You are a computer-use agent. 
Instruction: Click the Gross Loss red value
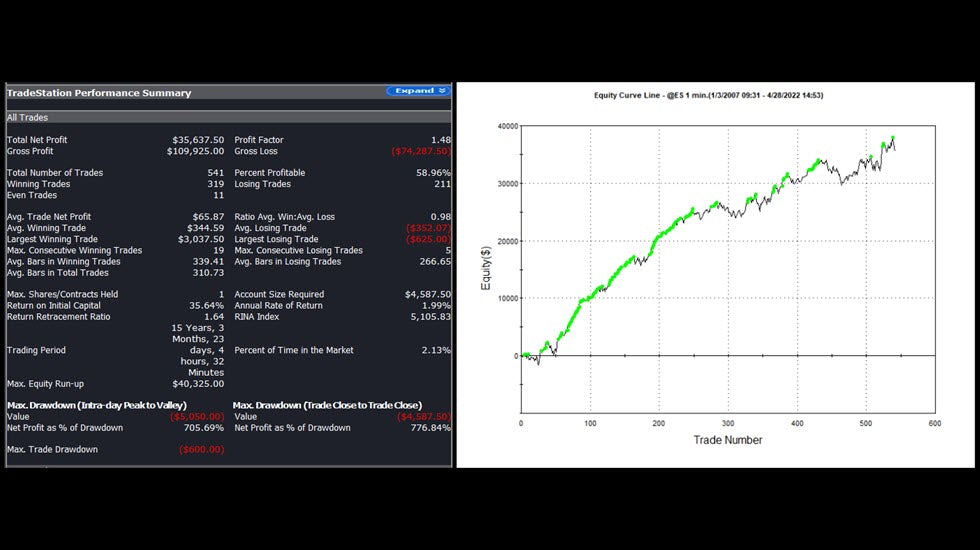(421, 151)
